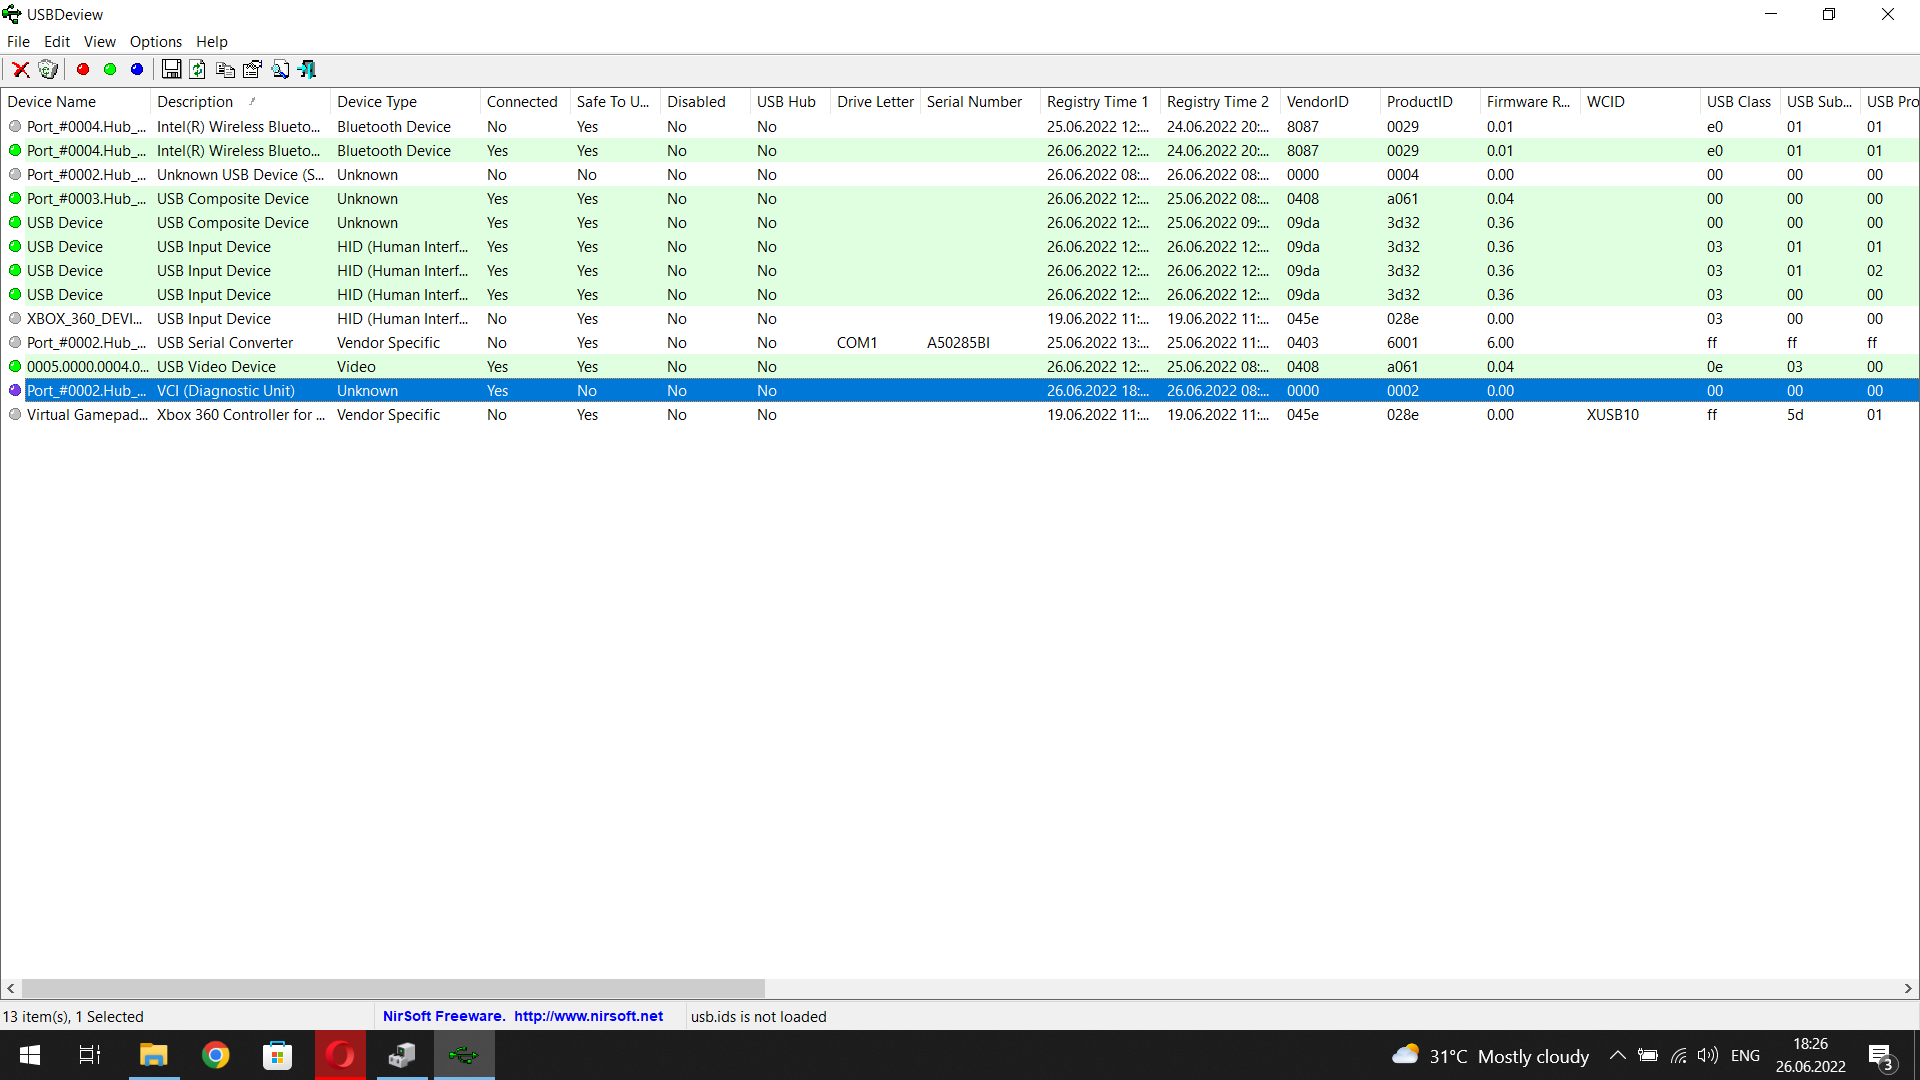Open the Options menu
The height and width of the screenshot is (1080, 1920).
(x=155, y=41)
